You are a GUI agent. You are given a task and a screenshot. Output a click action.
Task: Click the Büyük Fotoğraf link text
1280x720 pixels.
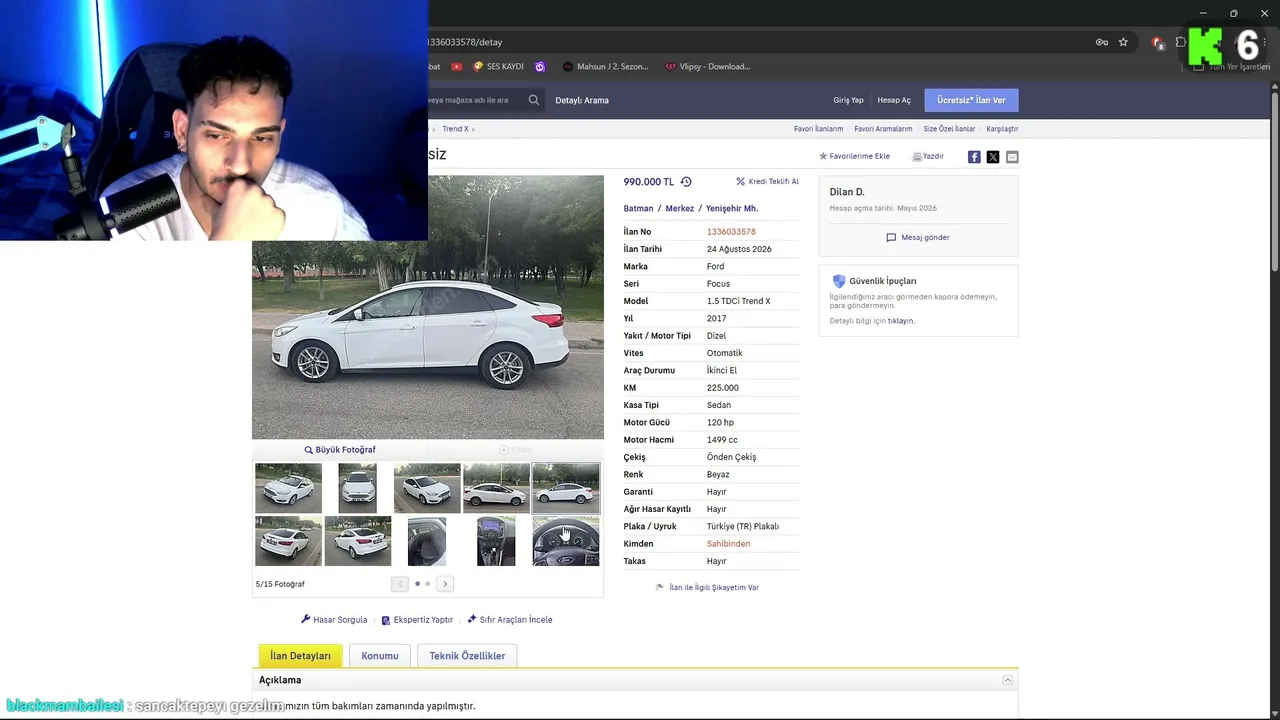pyautogui.click(x=346, y=450)
